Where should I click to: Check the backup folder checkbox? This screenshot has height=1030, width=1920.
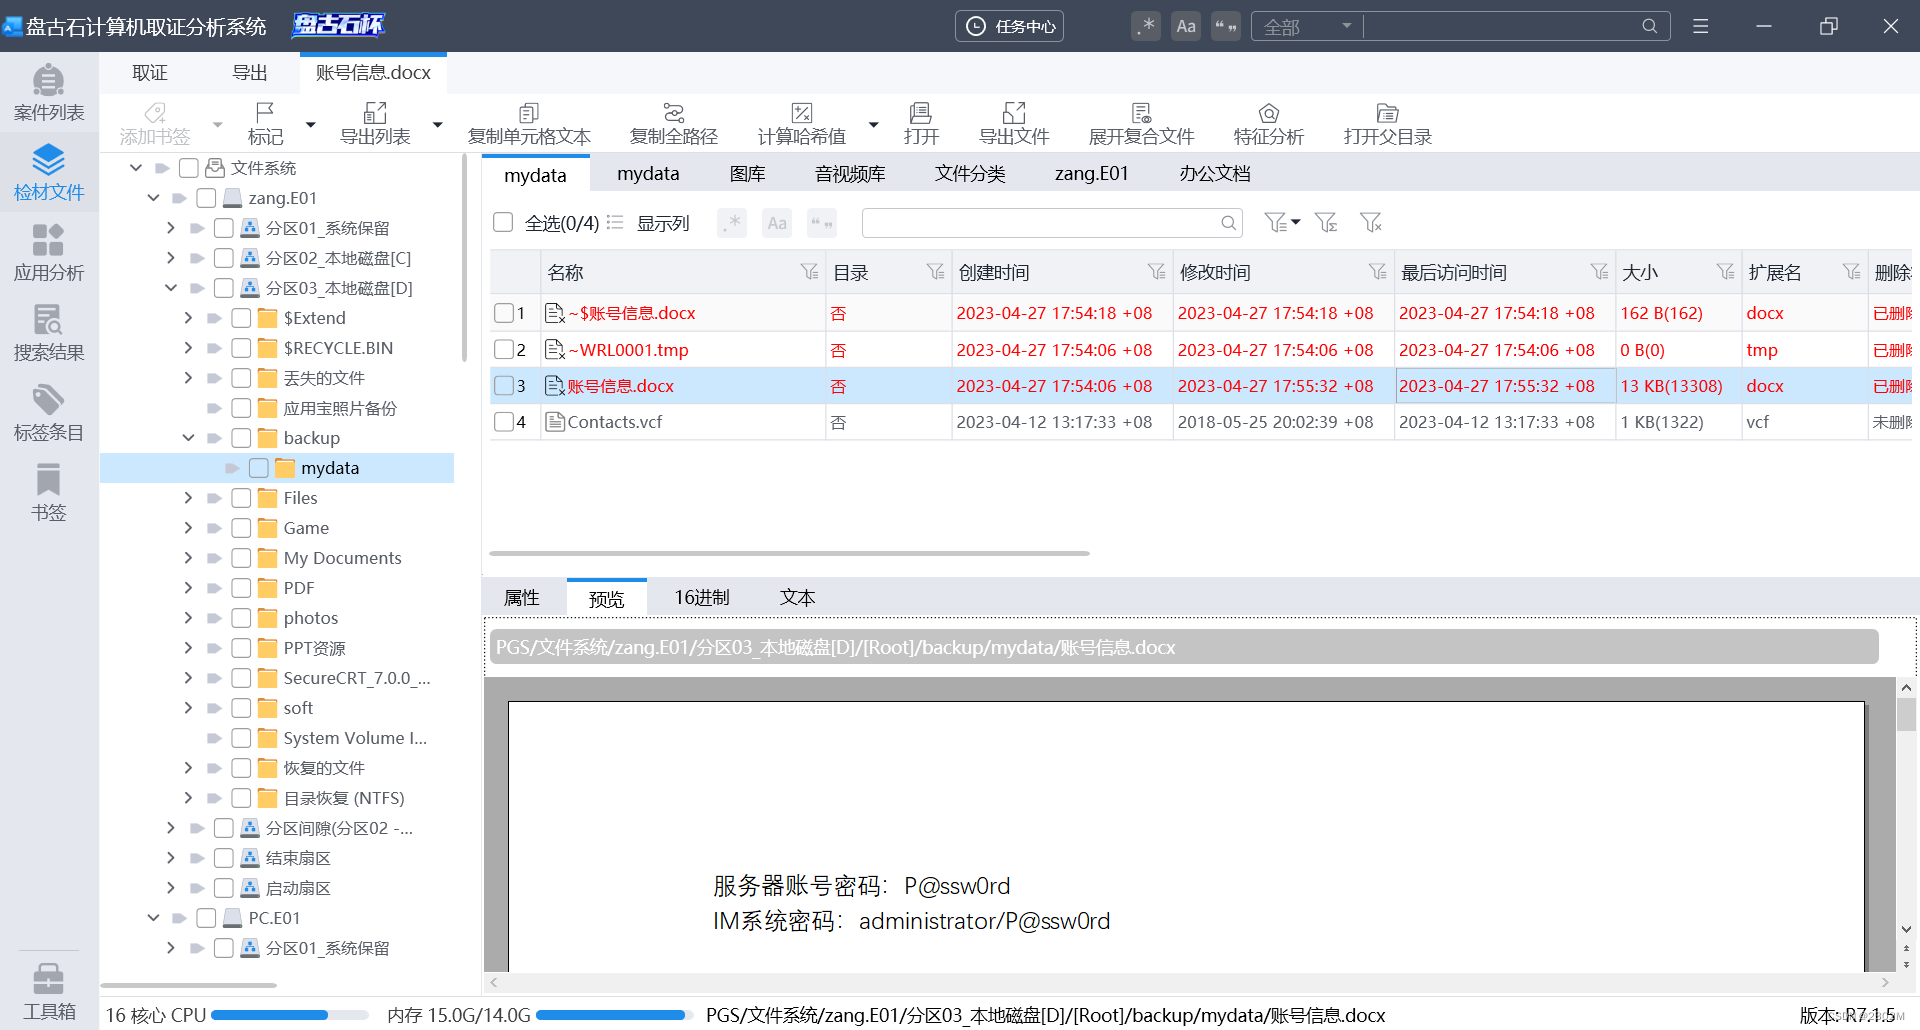(241, 438)
